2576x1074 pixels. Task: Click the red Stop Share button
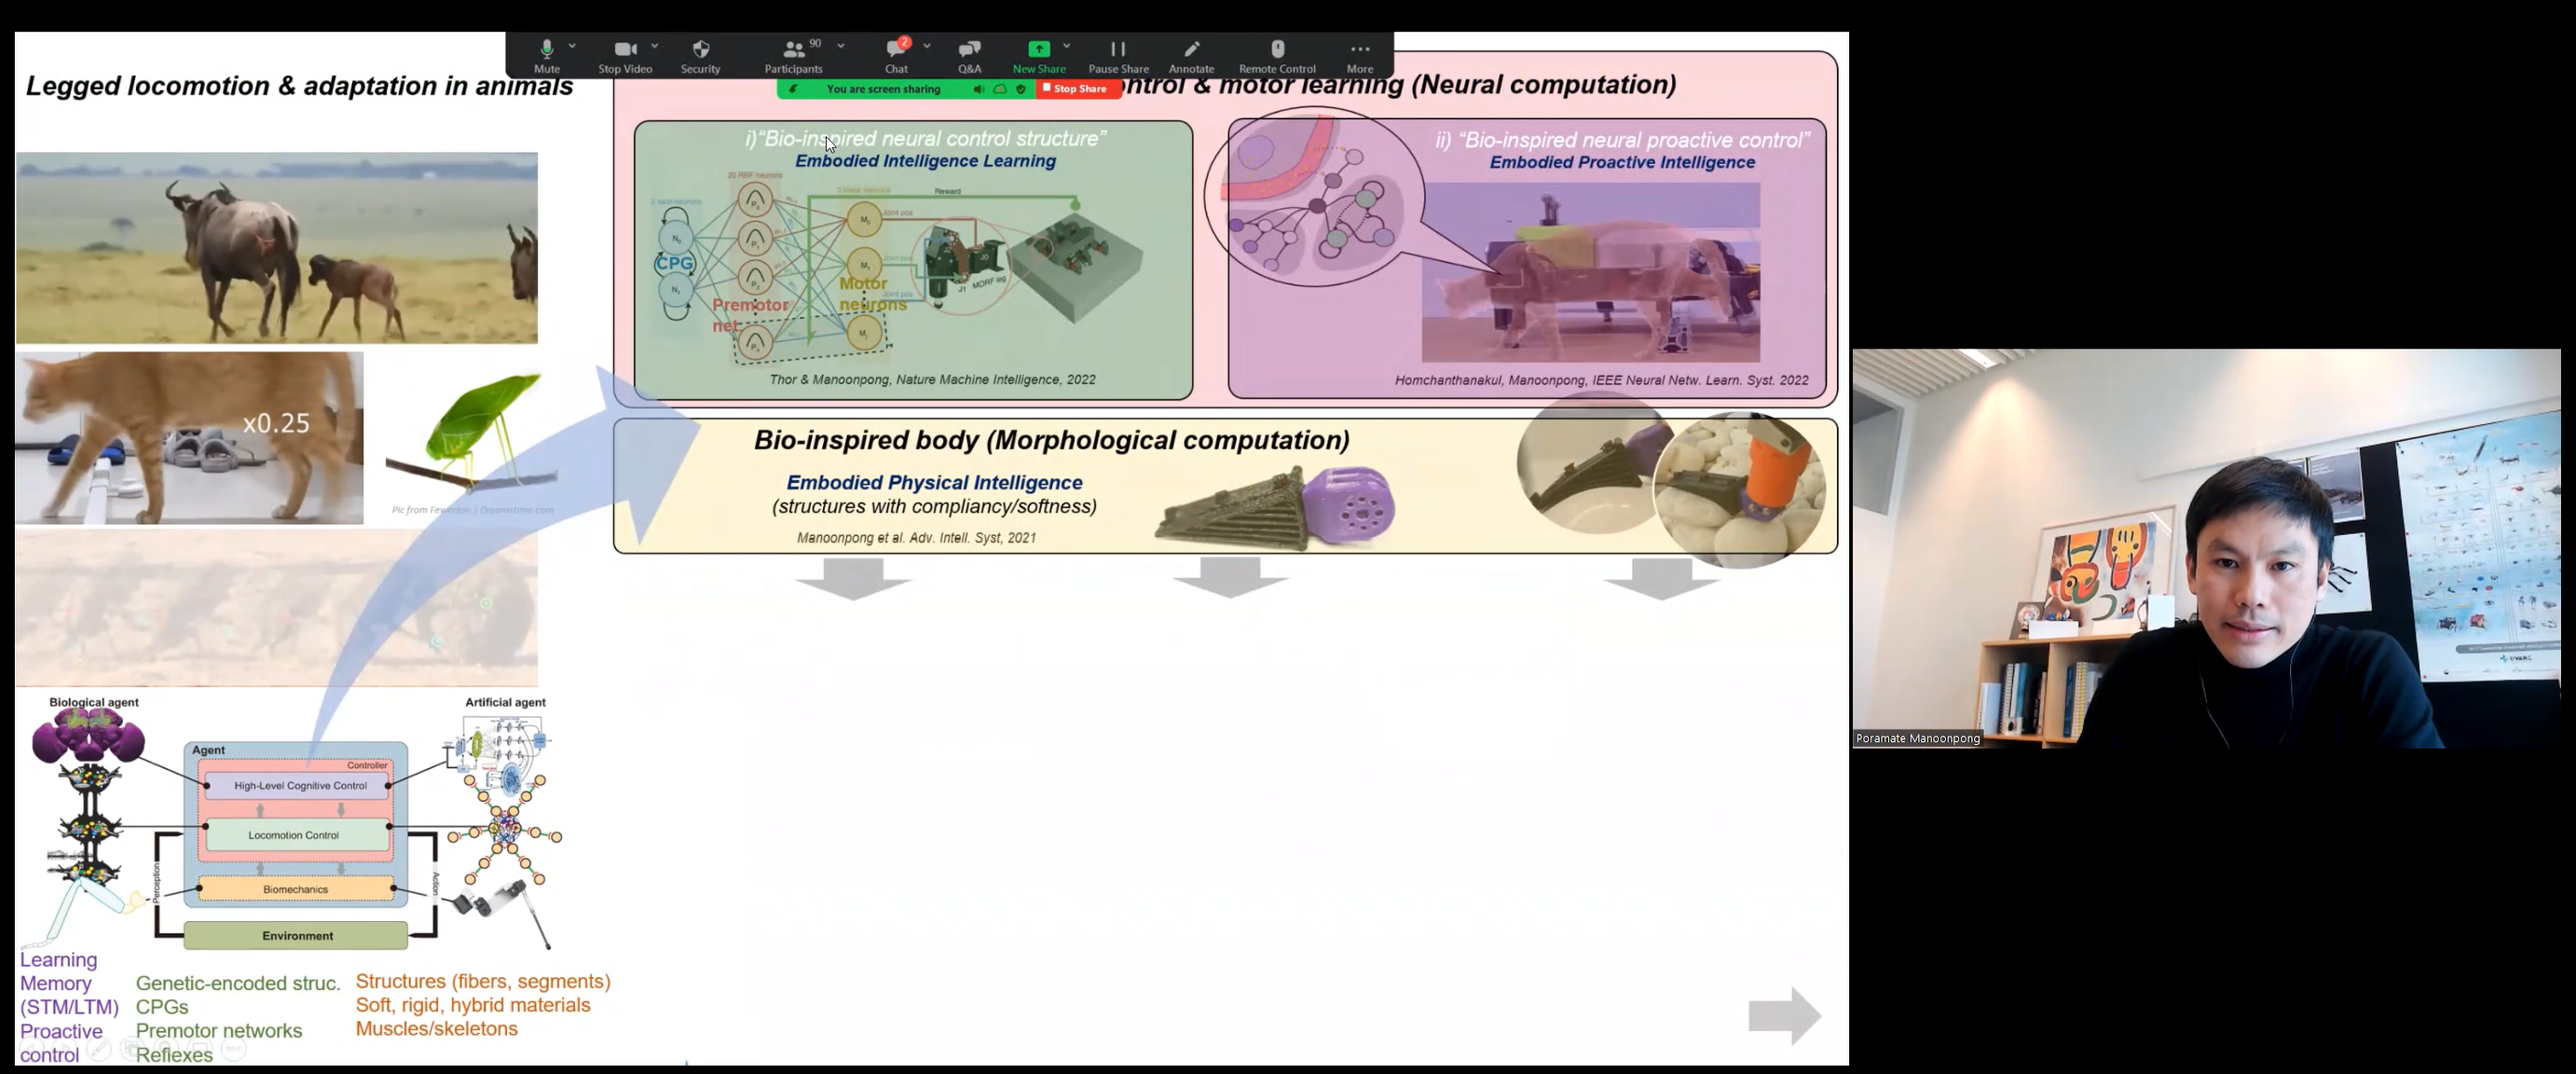[x=1075, y=89]
